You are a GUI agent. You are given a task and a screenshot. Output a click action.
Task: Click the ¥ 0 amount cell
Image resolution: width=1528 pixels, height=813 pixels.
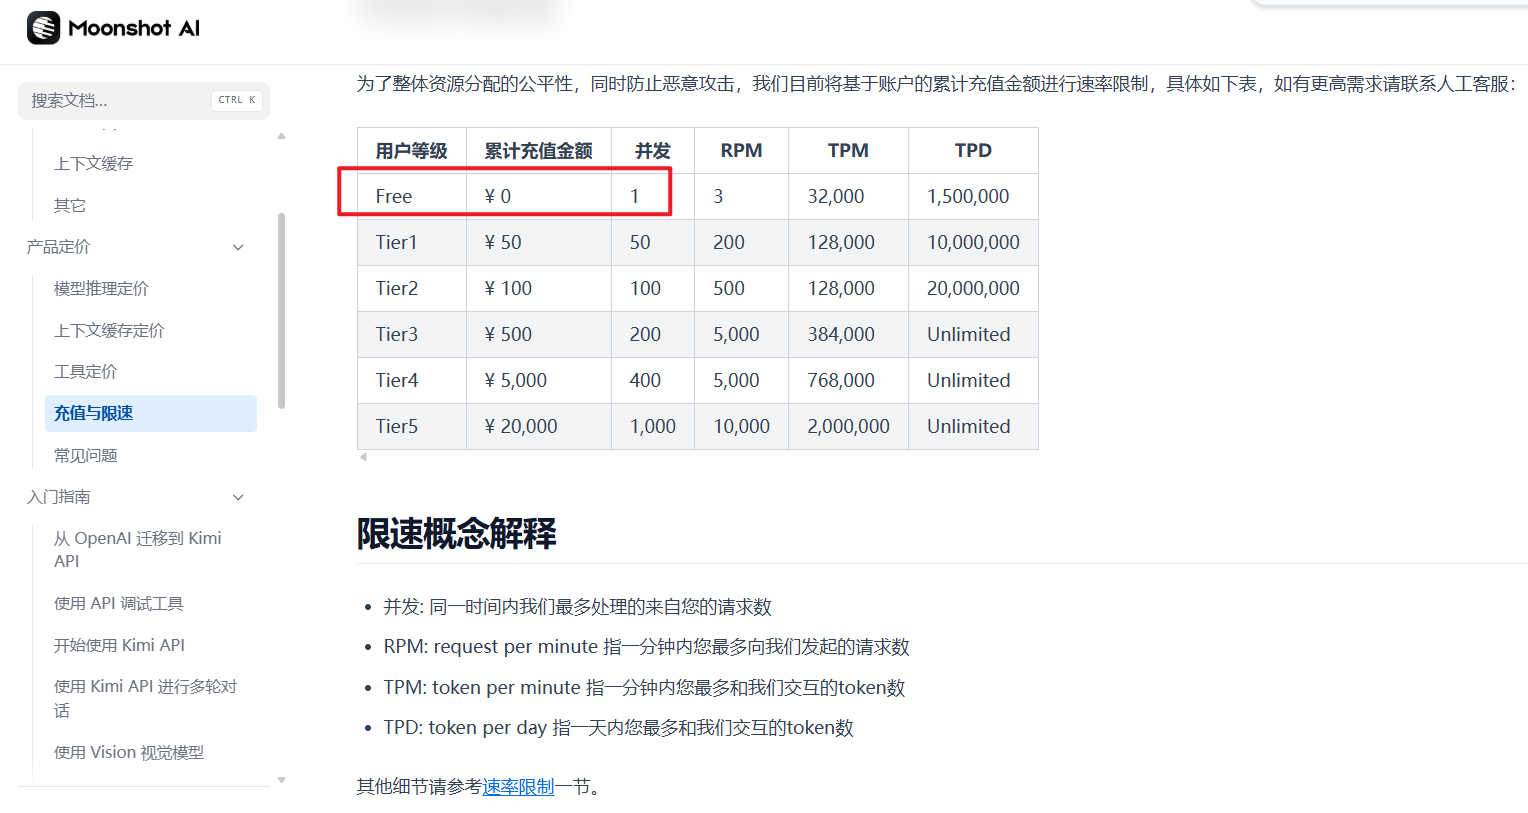pyautogui.click(x=539, y=196)
